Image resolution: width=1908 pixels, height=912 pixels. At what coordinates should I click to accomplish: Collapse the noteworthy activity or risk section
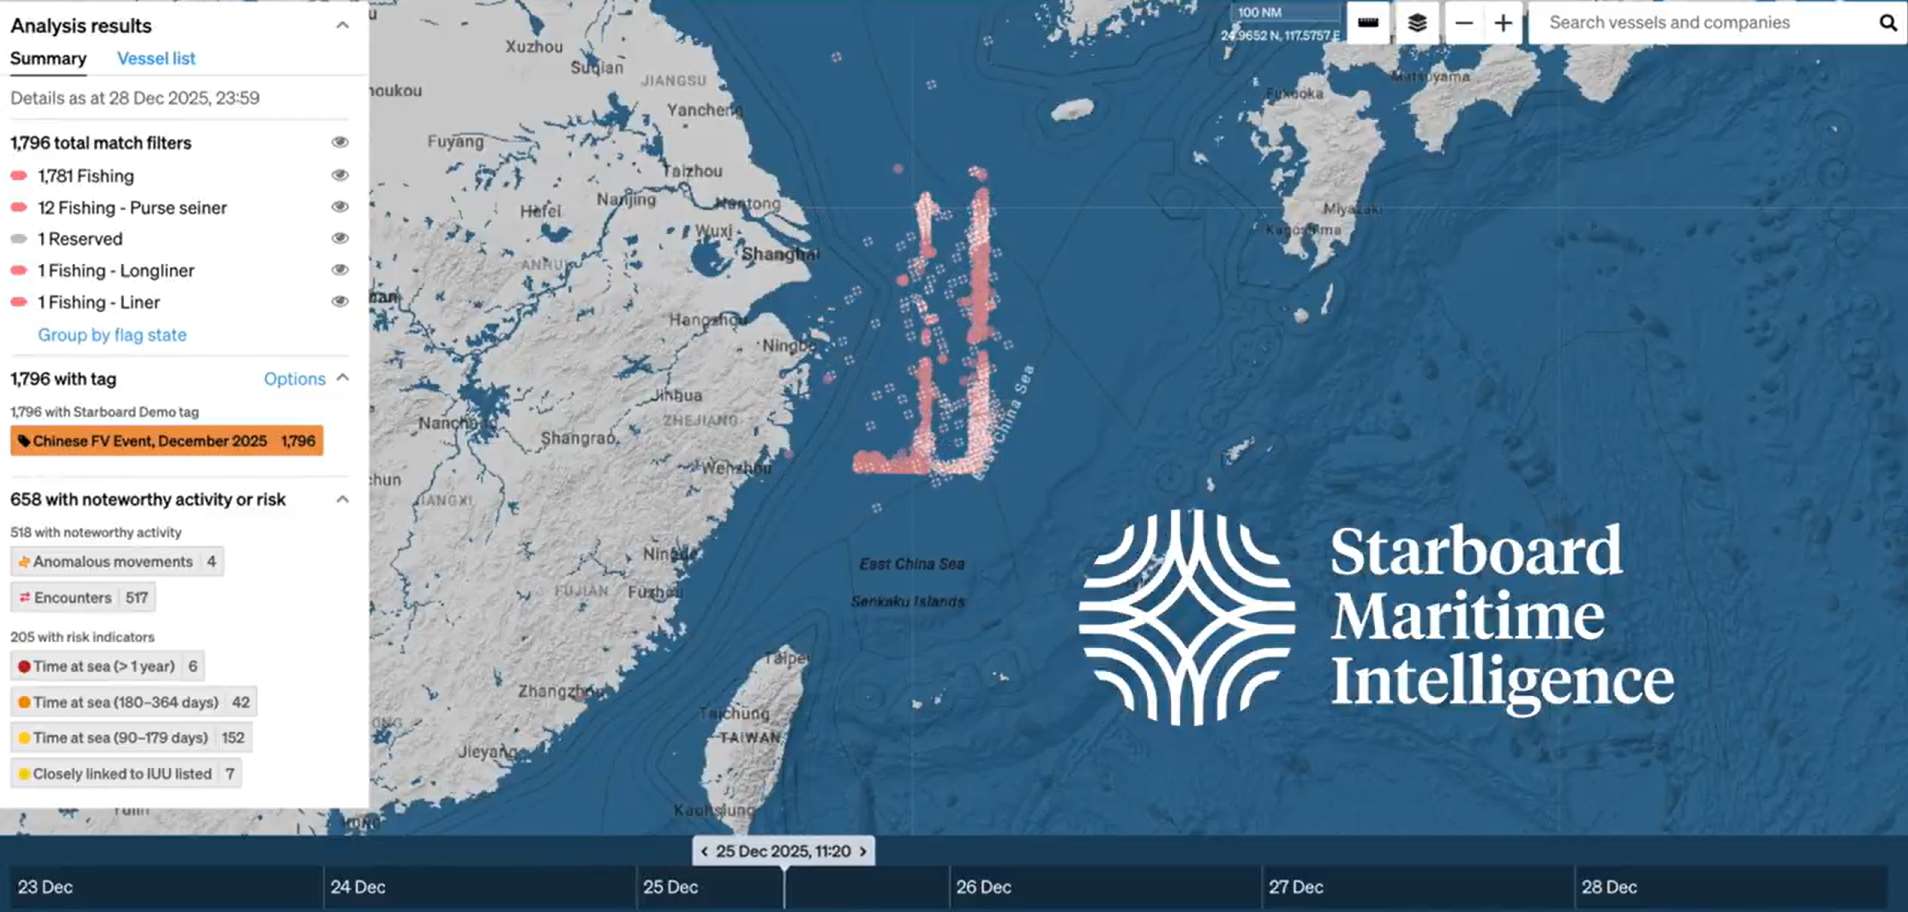(x=342, y=499)
